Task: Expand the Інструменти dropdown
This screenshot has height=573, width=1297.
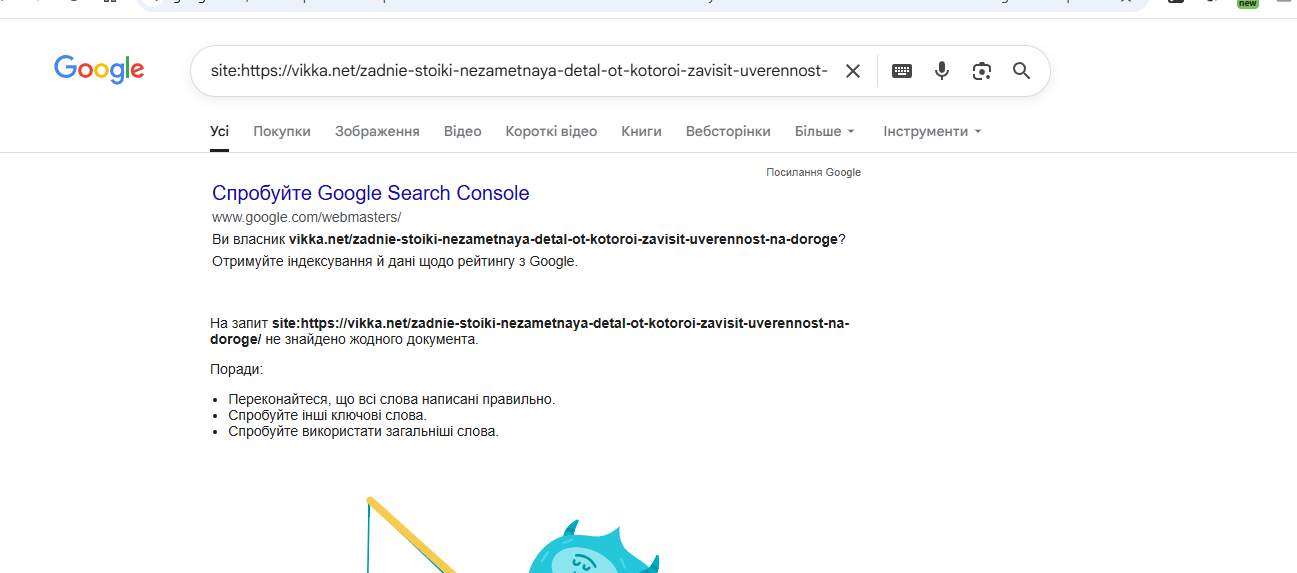Action: (932, 131)
